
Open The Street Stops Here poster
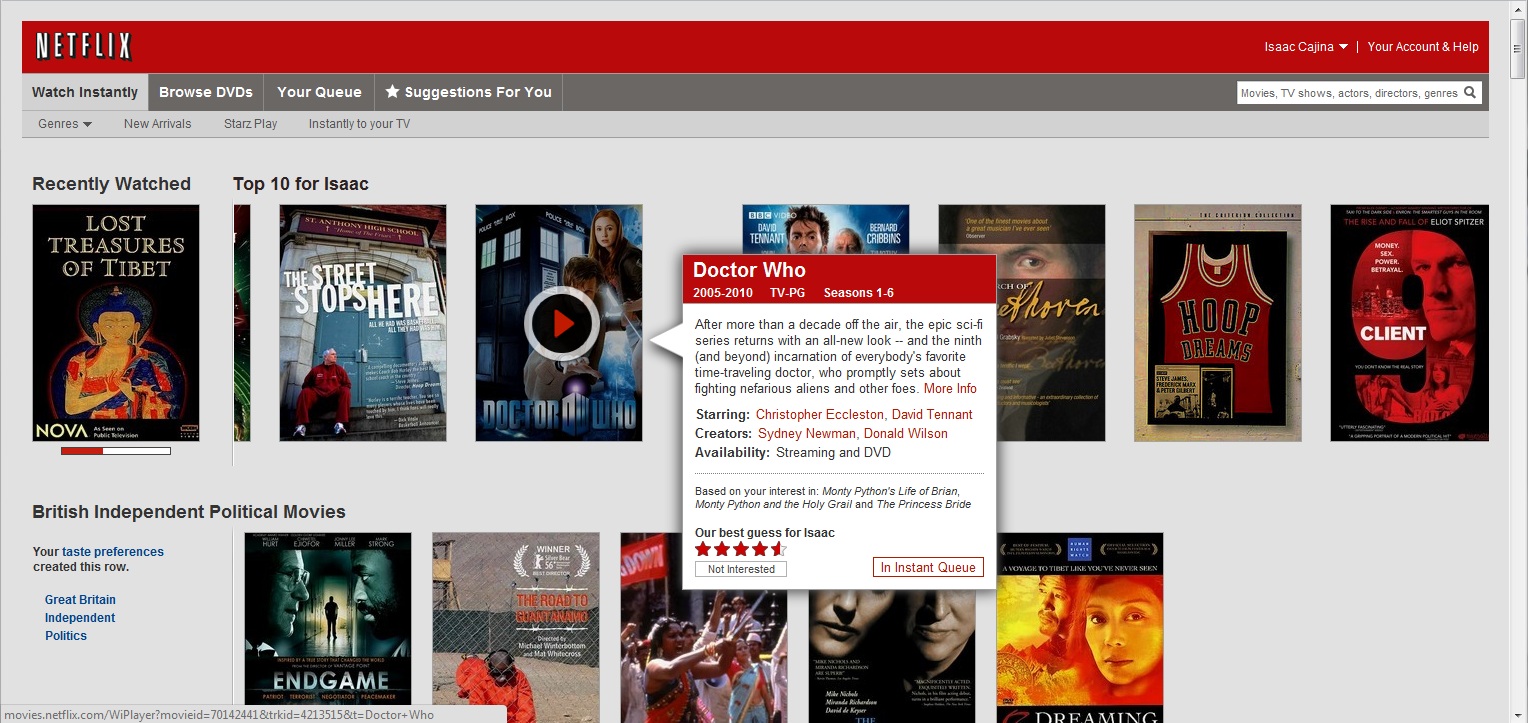[x=363, y=323]
